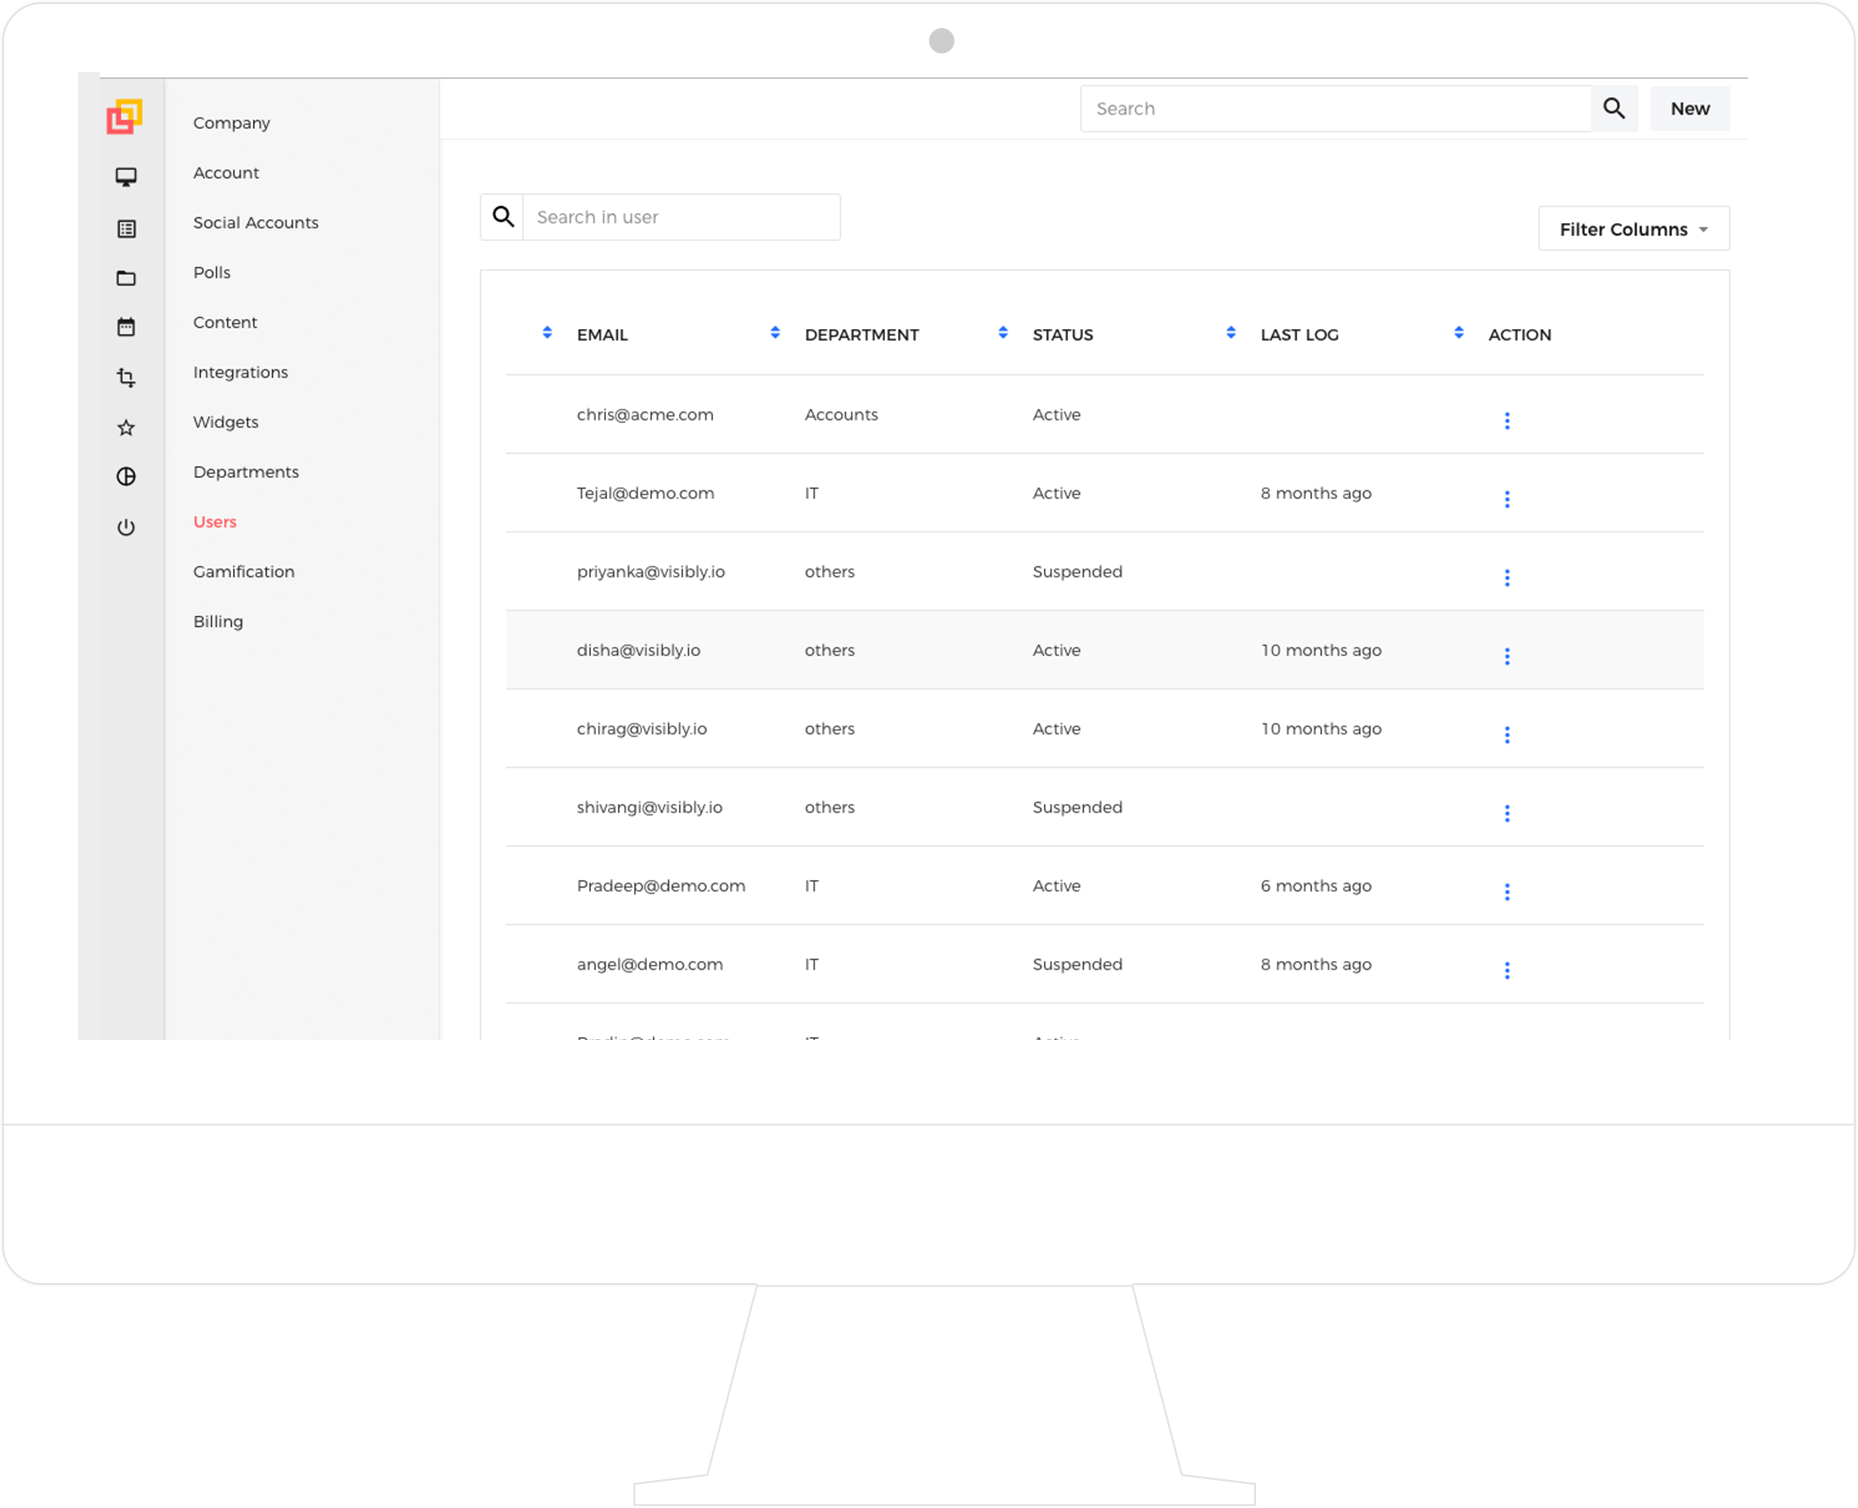The width and height of the screenshot is (1858, 1508).
Task: Open the calendar icon in sidebar
Action: [x=126, y=327]
